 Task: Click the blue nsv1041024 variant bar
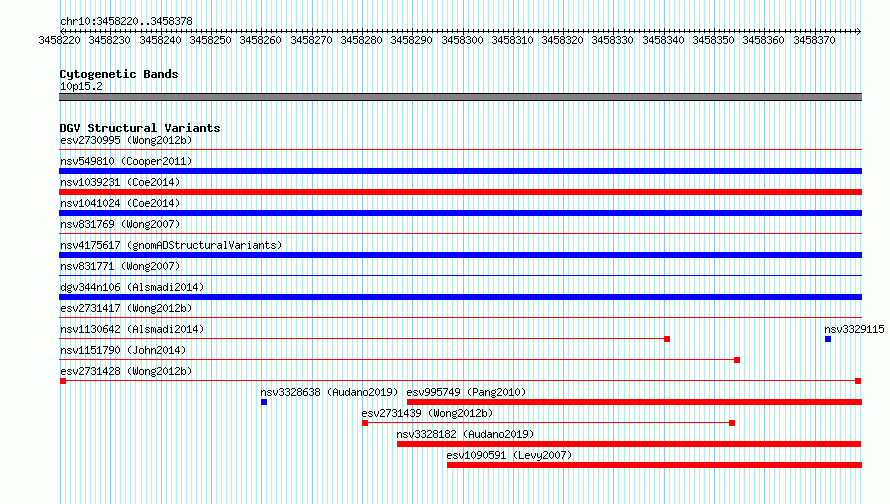click(460, 213)
